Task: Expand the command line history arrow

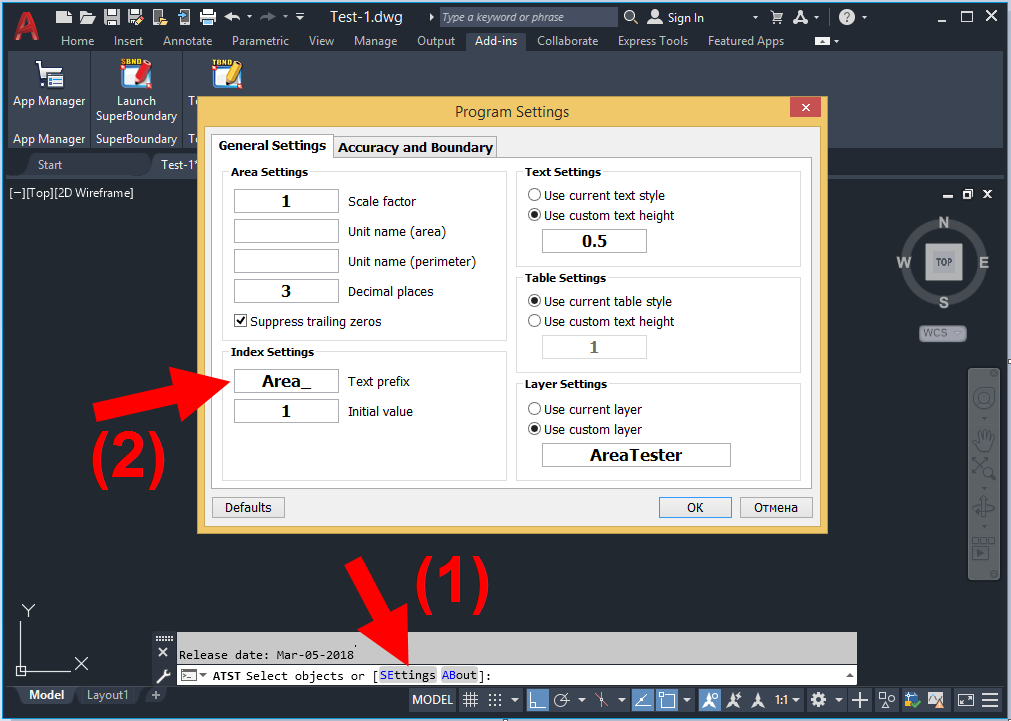Action: click(x=850, y=675)
